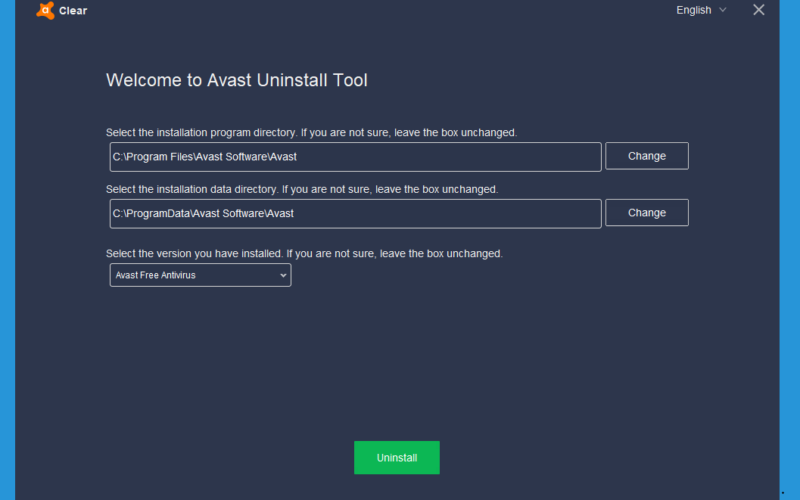Click empty dark area above Uninstall button
Image resolution: width=800 pixels, height=500 pixels.
(396, 367)
